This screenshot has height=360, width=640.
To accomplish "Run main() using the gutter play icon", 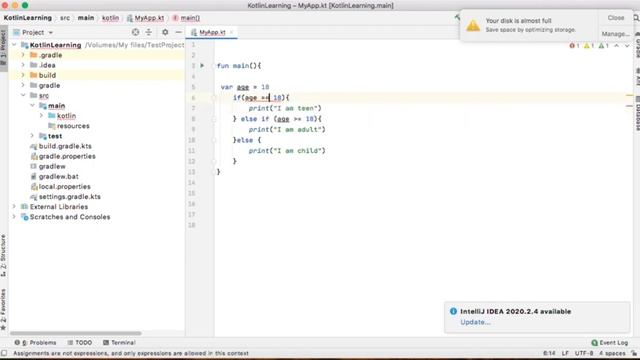I will pyautogui.click(x=202, y=65).
